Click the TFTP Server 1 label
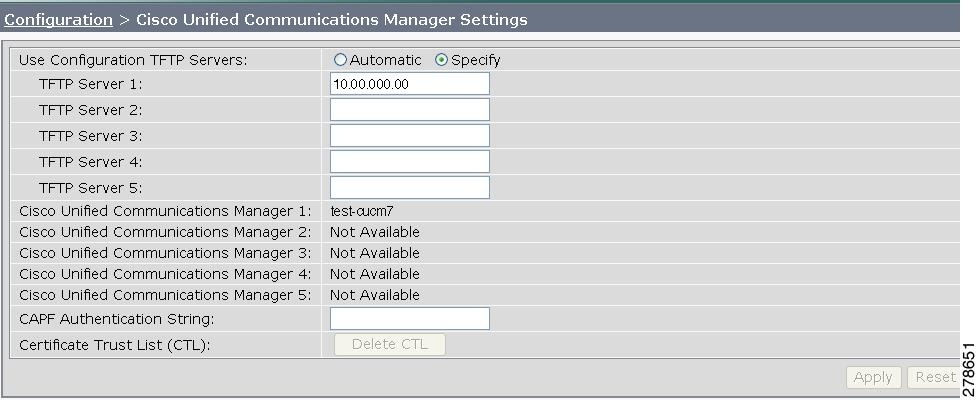Image resolution: width=979 pixels, height=400 pixels. pos(91,84)
